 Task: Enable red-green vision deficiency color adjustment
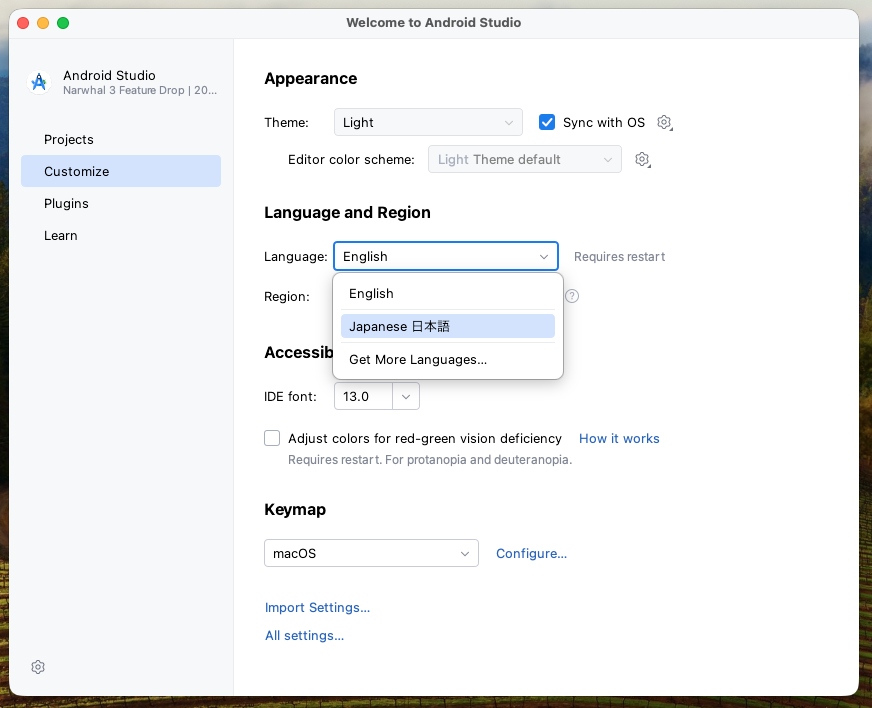272,438
